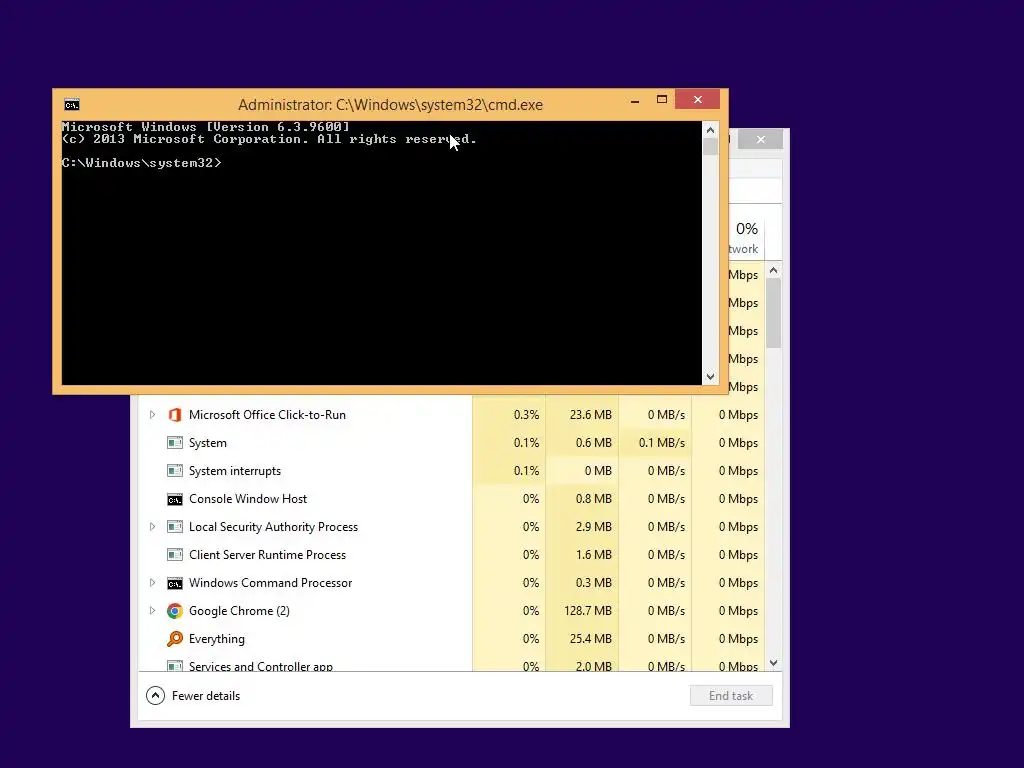Click the Everything search app icon

tap(174, 639)
